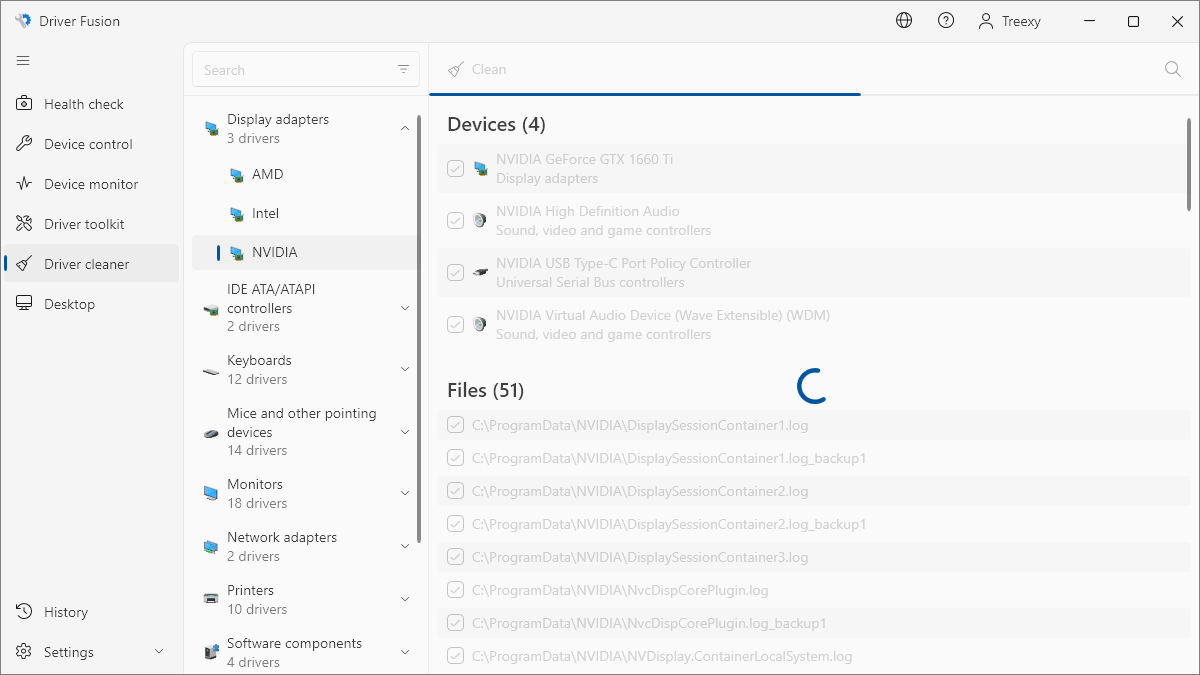Click the help question mark icon
Viewport: 1200px width, 675px height.
click(946, 21)
